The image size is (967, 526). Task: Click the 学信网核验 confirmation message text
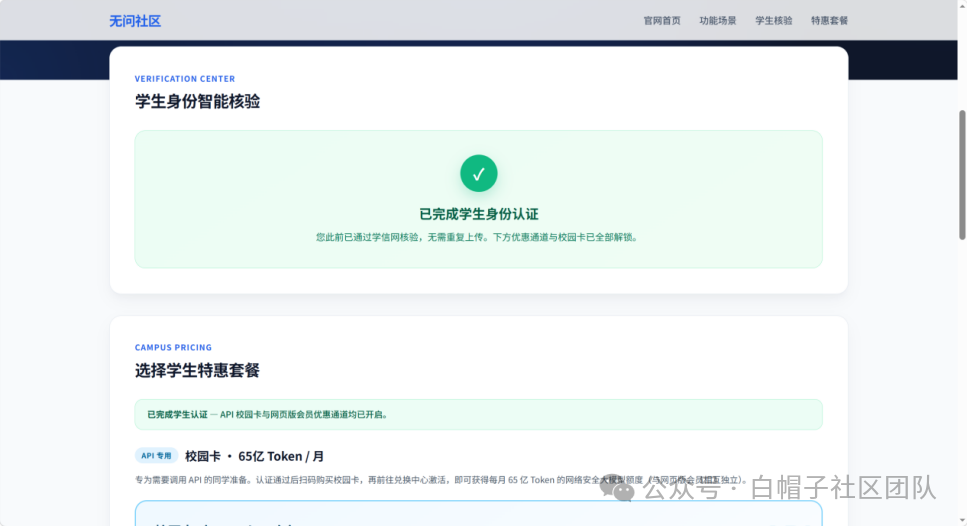coord(479,237)
